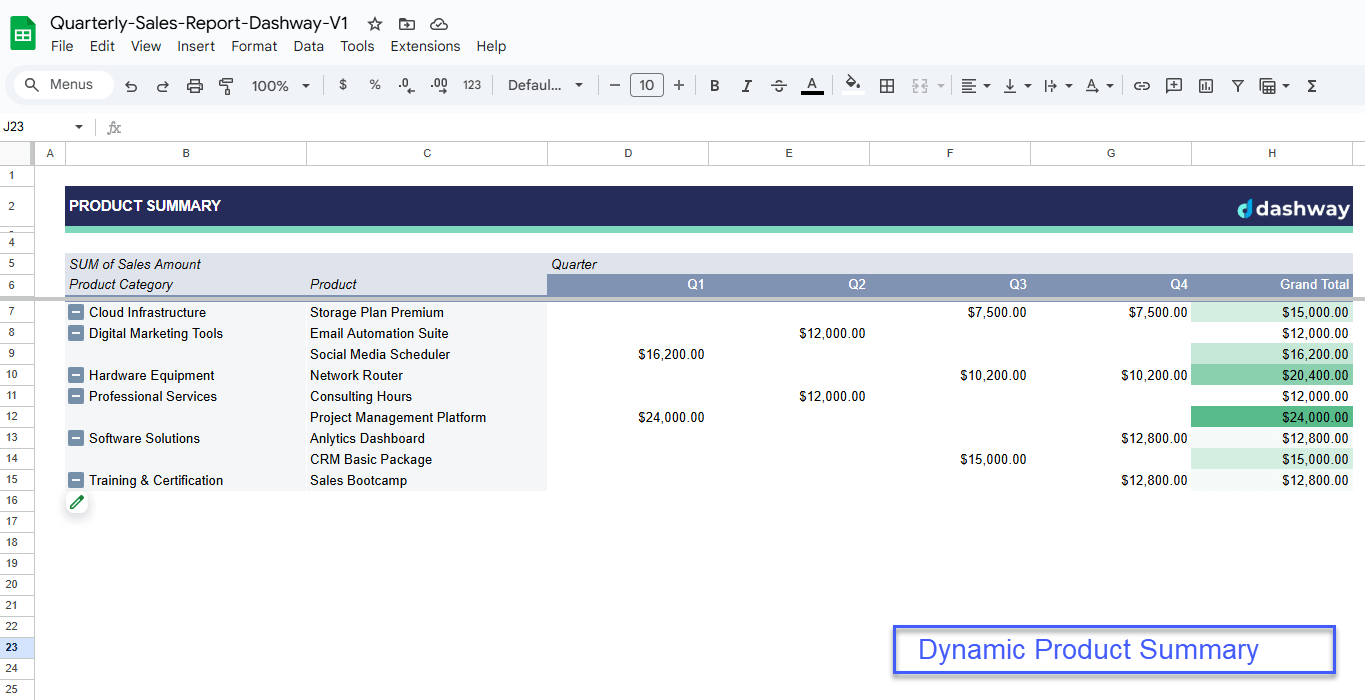The image size is (1365, 700).
Task: Print the spreadsheet
Action: 195,86
